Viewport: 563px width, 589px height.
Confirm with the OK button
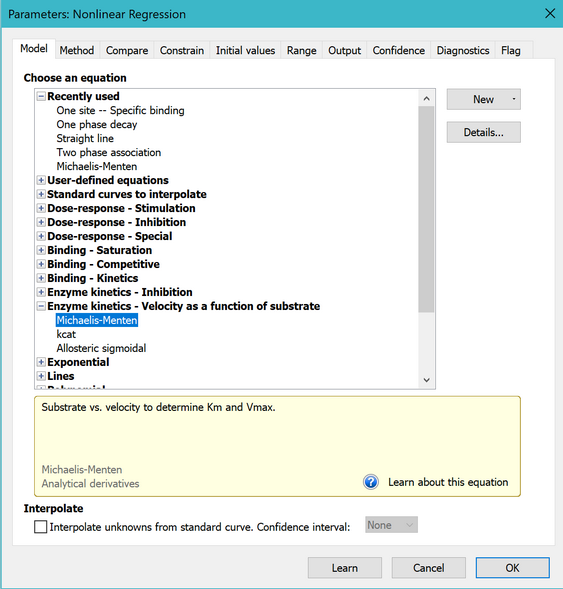[x=512, y=568]
